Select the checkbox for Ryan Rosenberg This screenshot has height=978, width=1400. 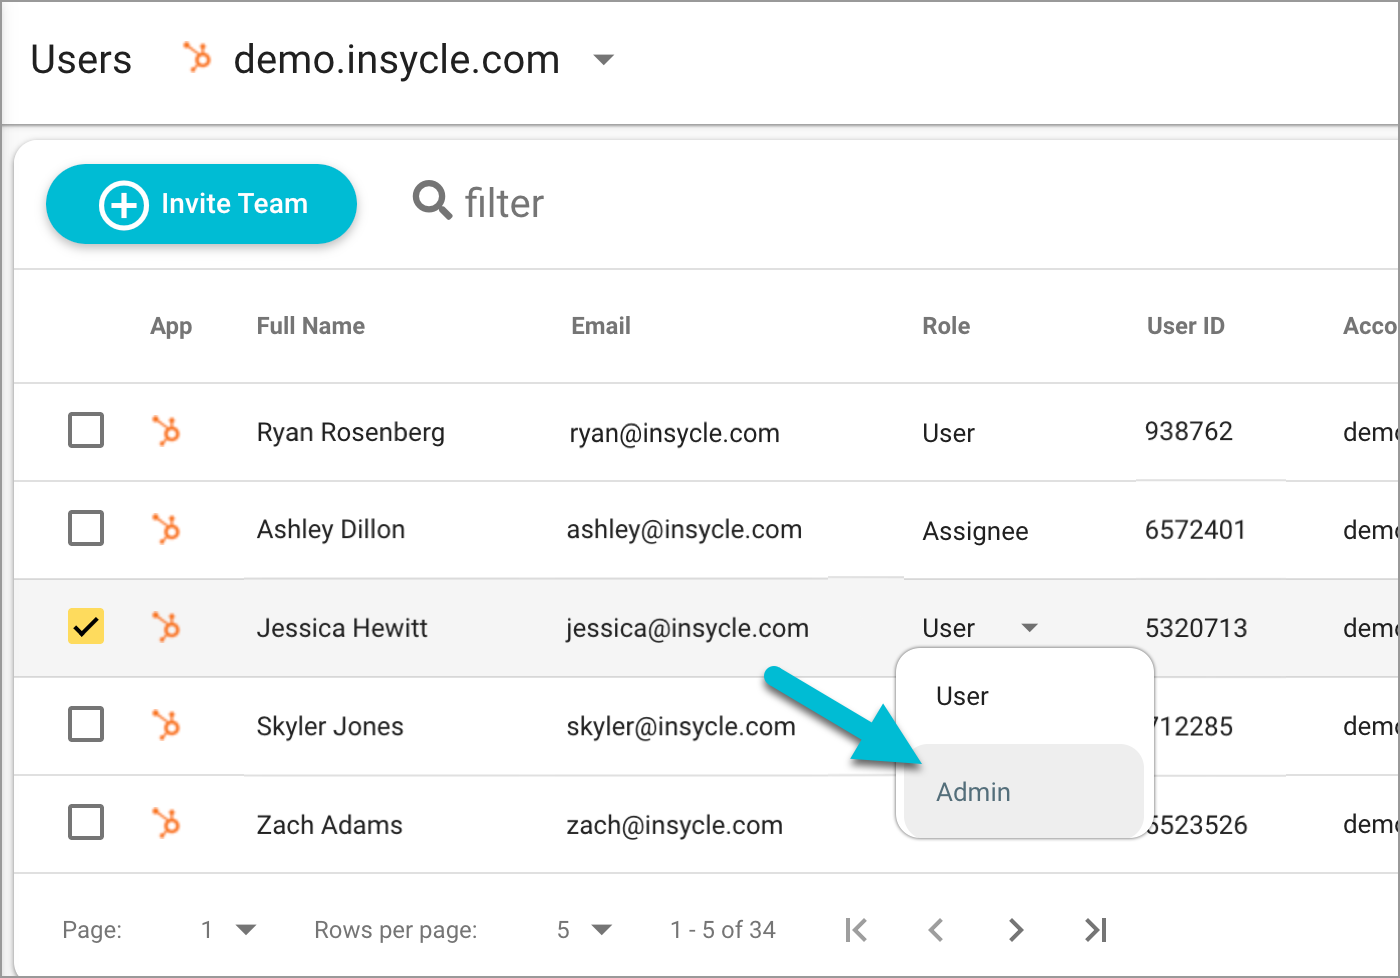pyautogui.click(x=86, y=430)
